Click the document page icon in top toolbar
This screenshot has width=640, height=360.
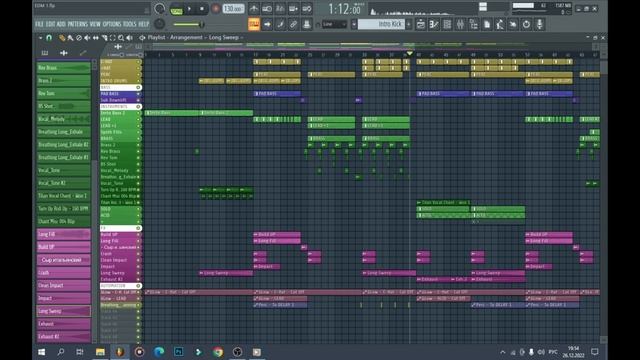tap(487, 24)
